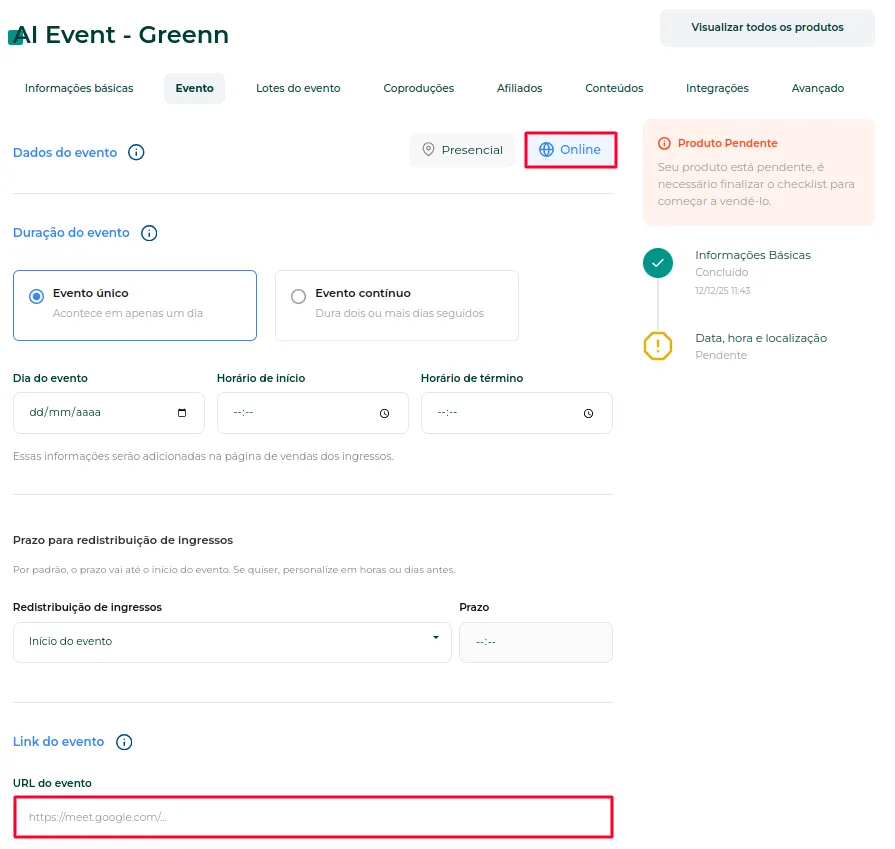Click green checkmark for Informações Básicas
The height and width of the screenshot is (849, 895).
pos(658,263)
